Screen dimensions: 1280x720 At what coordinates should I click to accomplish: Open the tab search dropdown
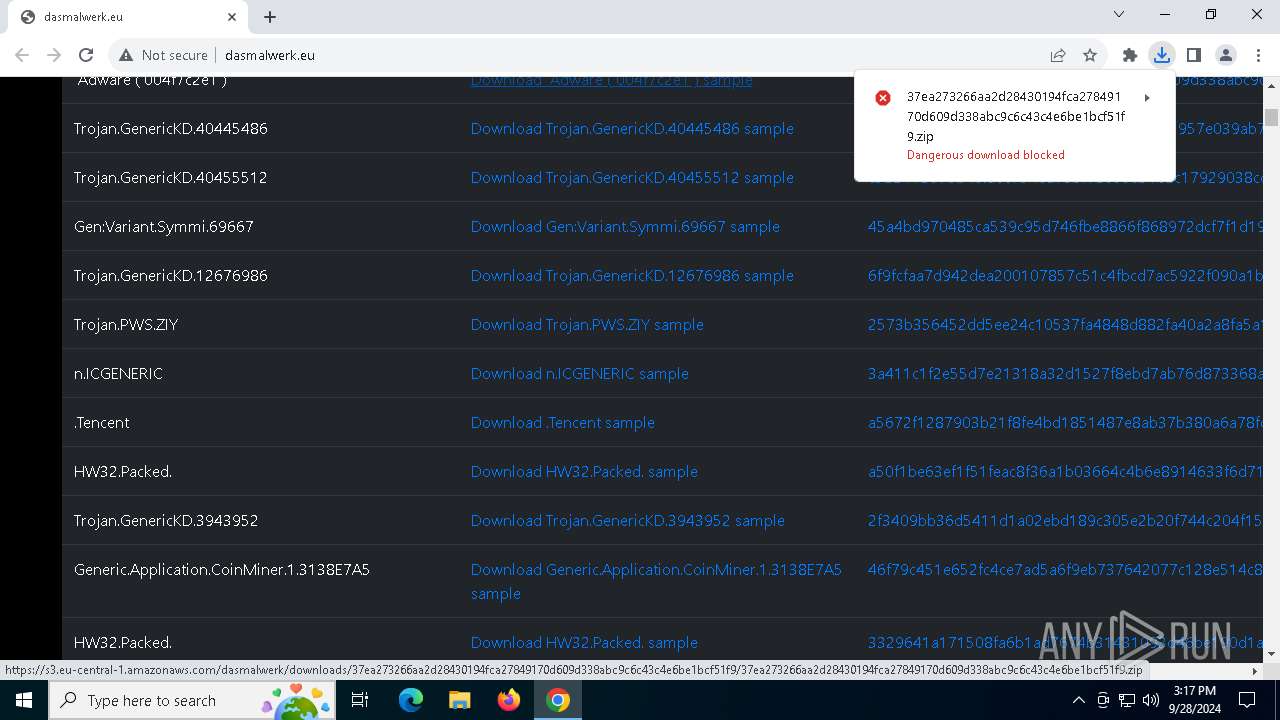coord(1119,14)
